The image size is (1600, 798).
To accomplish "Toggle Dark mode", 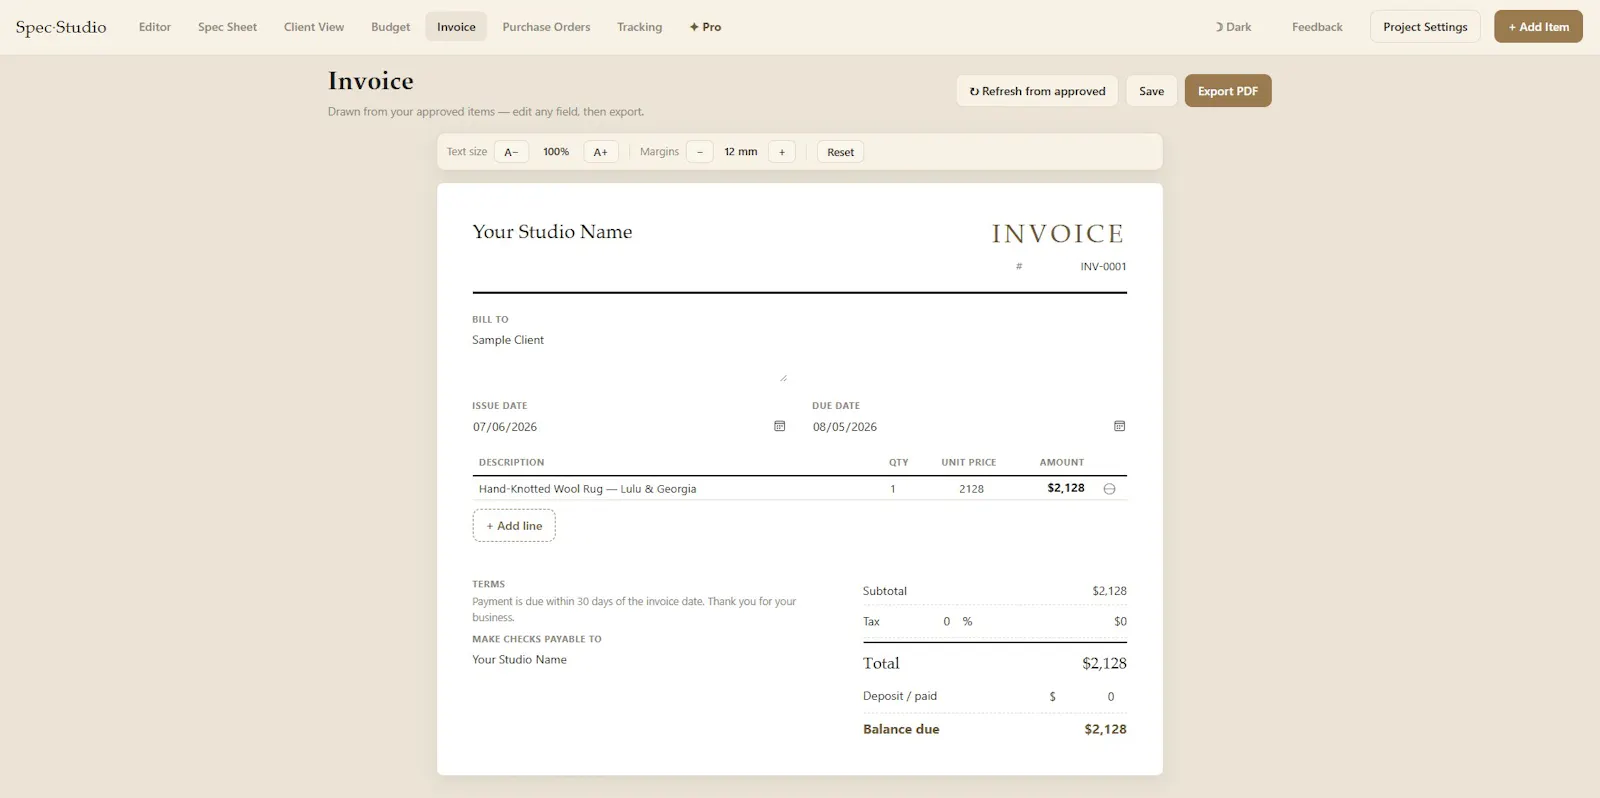I will click(1233, 27).
